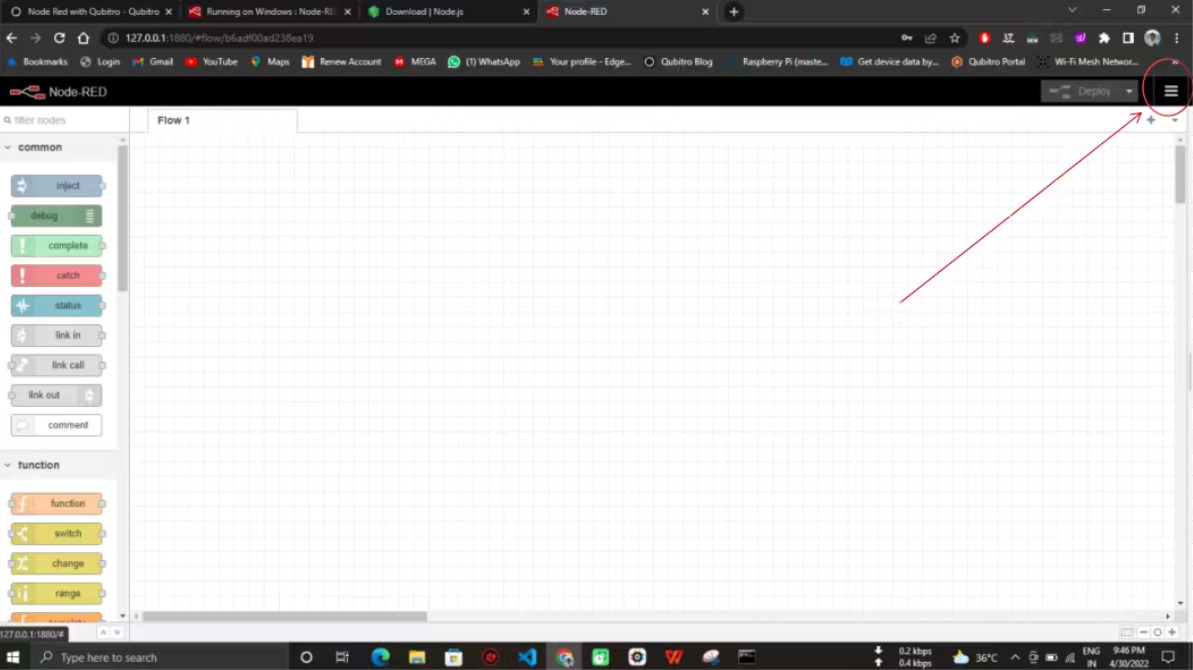Screen dimensions: 1193x670
Task: Open the Gmail bookmark
Action: click(x=153, y=62)
